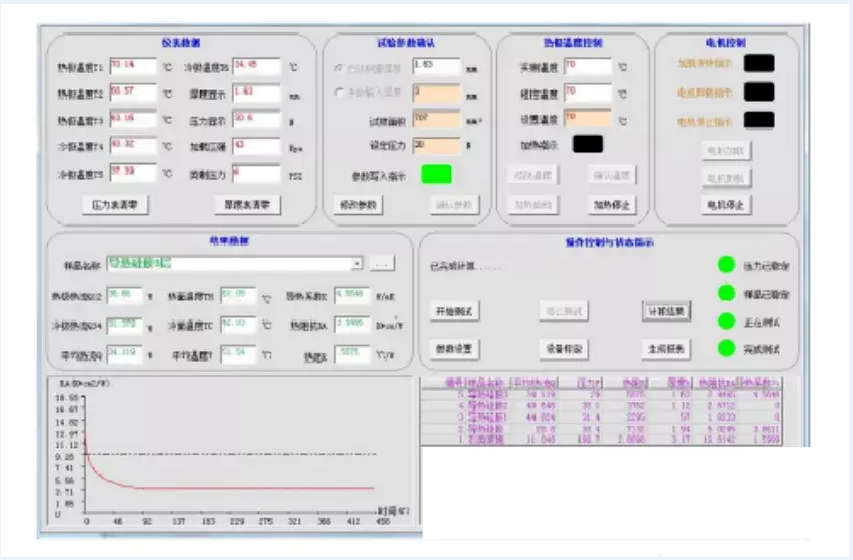This screenshot has width=853, height=560.
Task: Click the black heating indicator in temperature control
Action: (587, 144)
